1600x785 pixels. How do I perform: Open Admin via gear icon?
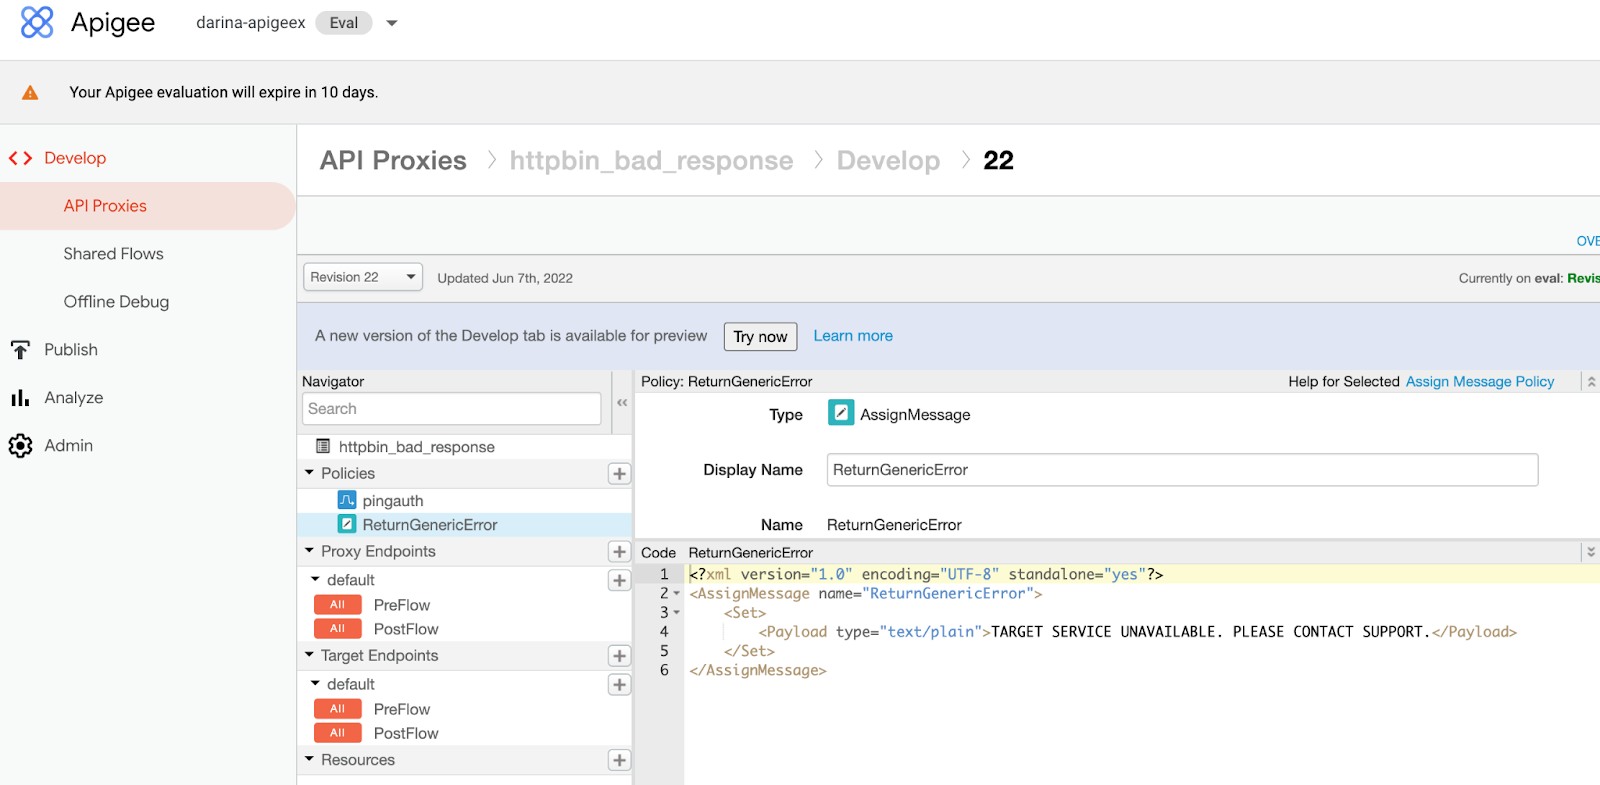coord(20,446)
